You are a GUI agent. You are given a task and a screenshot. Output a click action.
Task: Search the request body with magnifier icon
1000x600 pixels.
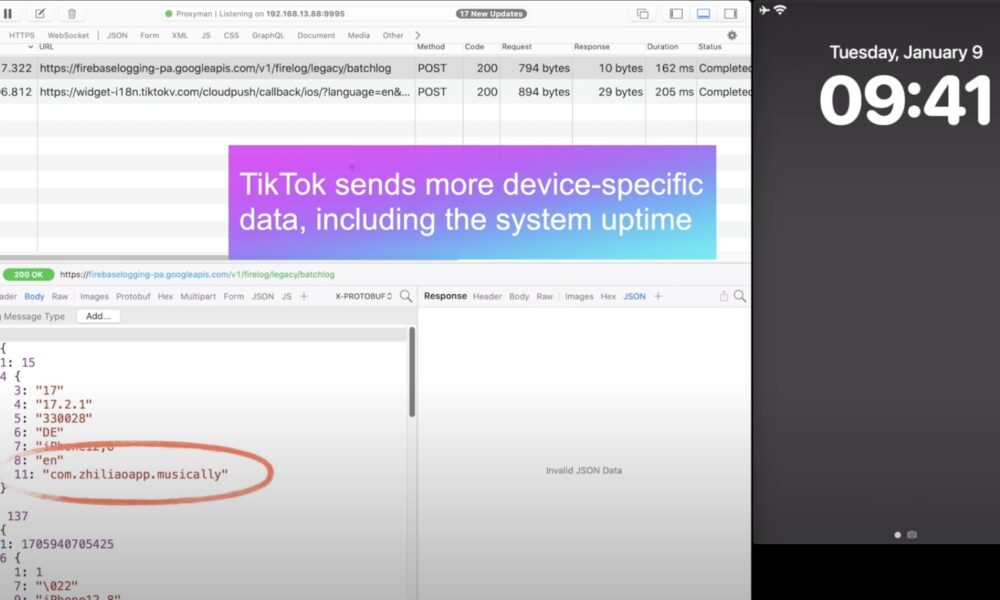(x=406, y=296)
